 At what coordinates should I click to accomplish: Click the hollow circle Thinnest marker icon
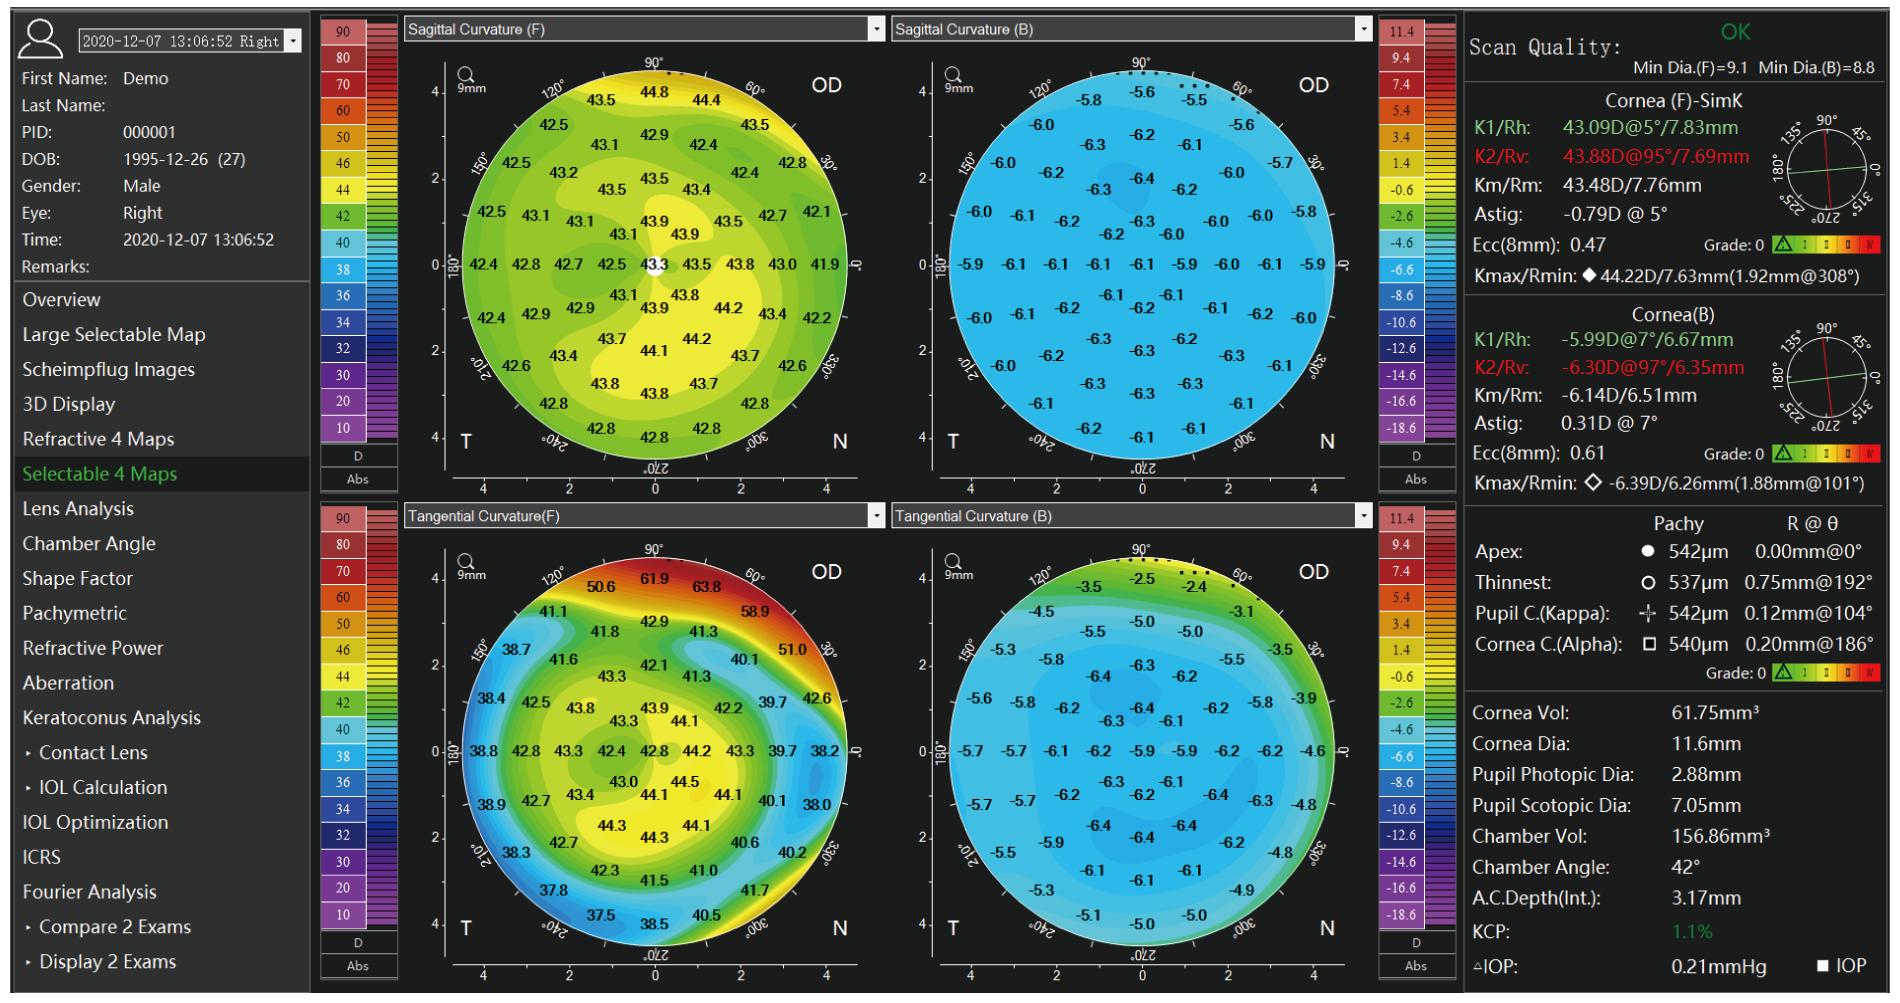coord(1648,582)
